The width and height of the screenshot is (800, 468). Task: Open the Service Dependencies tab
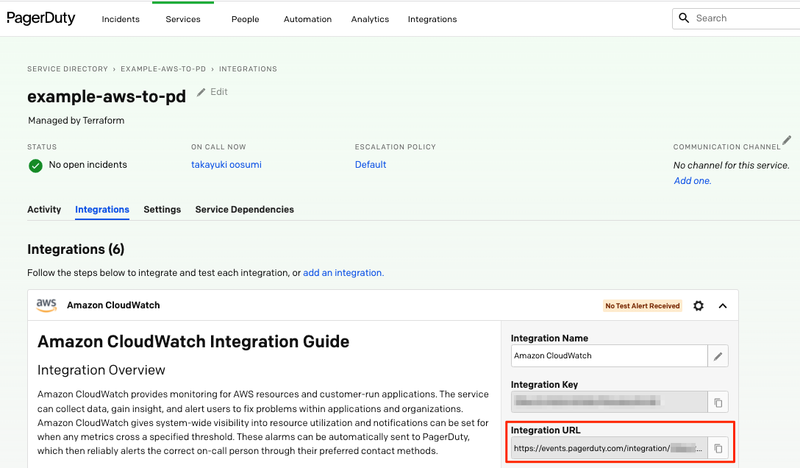point(244,209)
